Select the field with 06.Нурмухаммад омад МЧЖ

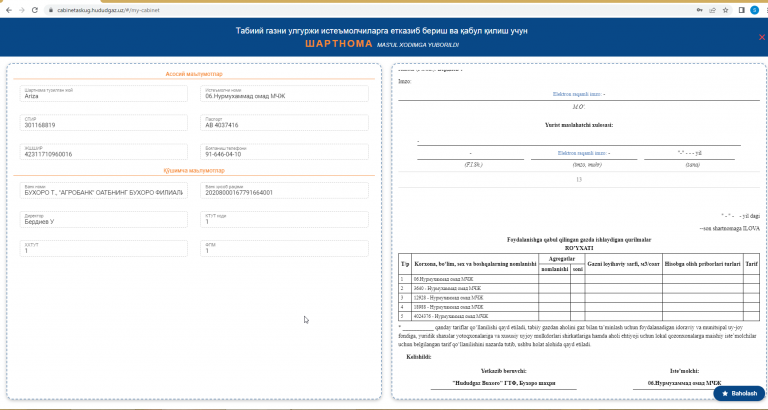(x=284, y=94)
